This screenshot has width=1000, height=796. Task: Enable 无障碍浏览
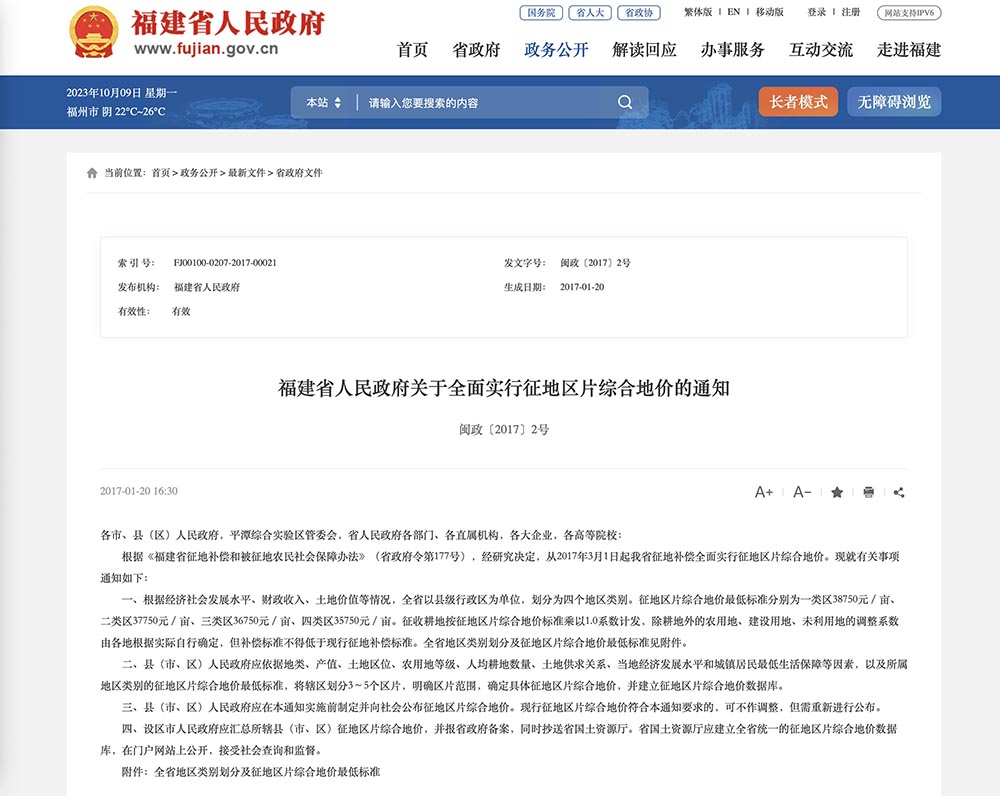point(894,102)
